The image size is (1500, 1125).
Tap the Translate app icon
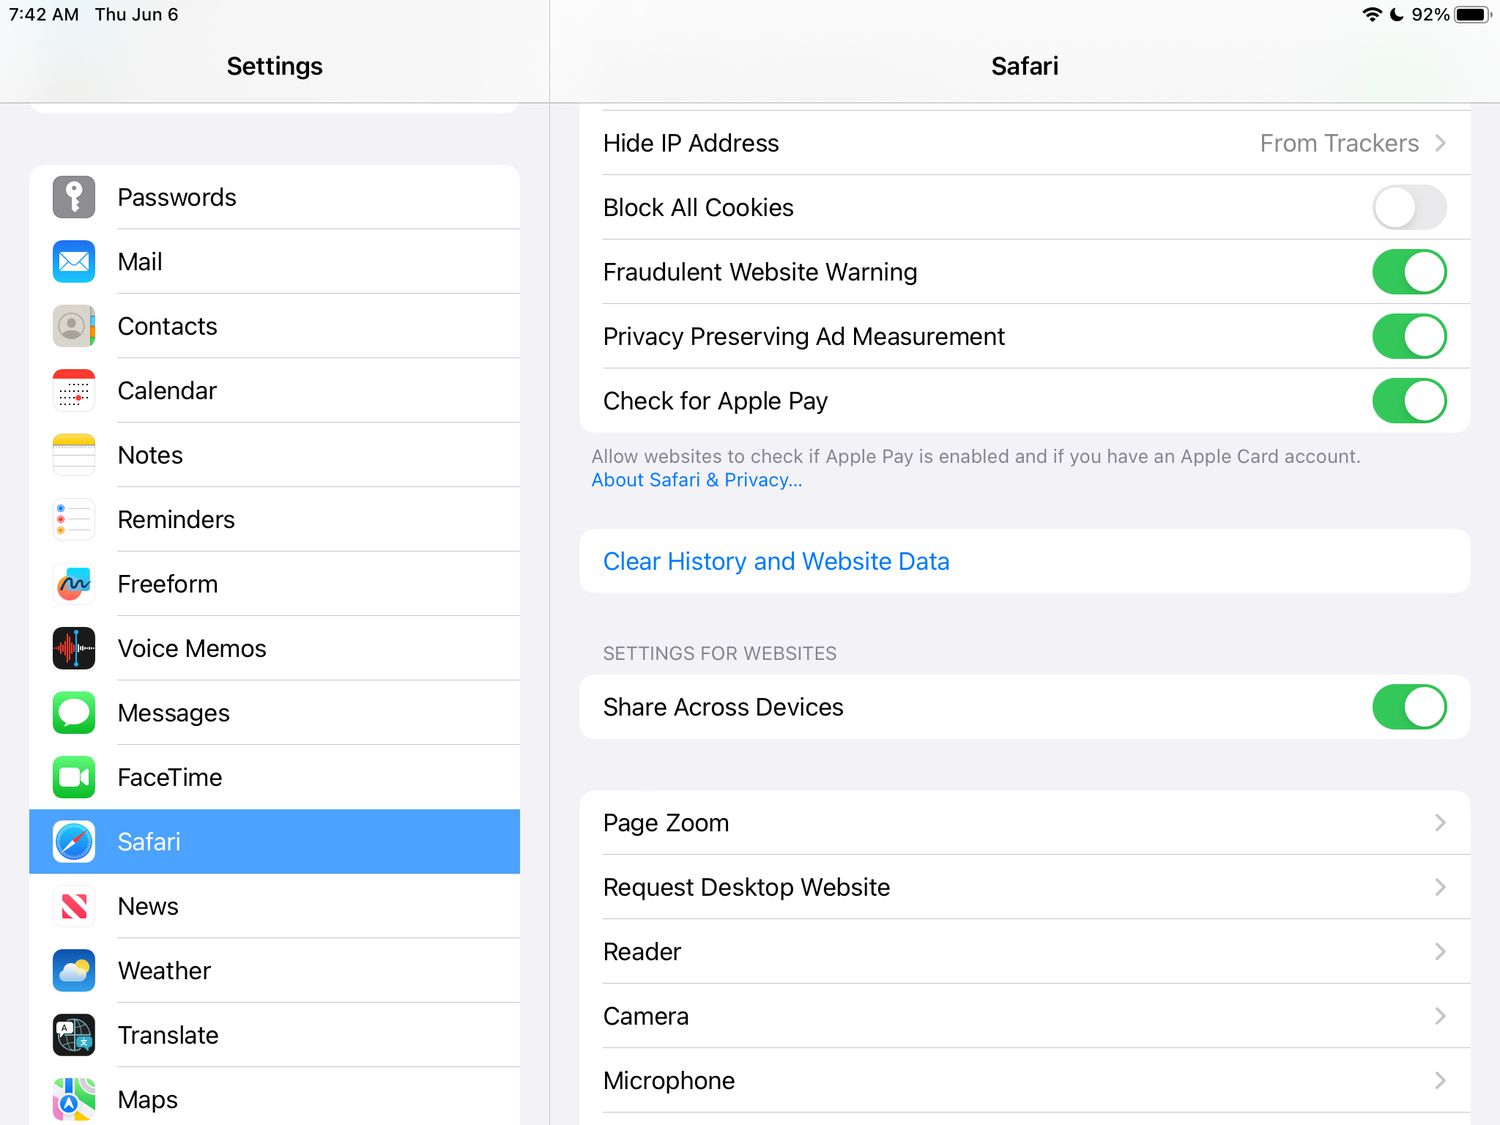pyautogui.click(x=74, y=1036)
